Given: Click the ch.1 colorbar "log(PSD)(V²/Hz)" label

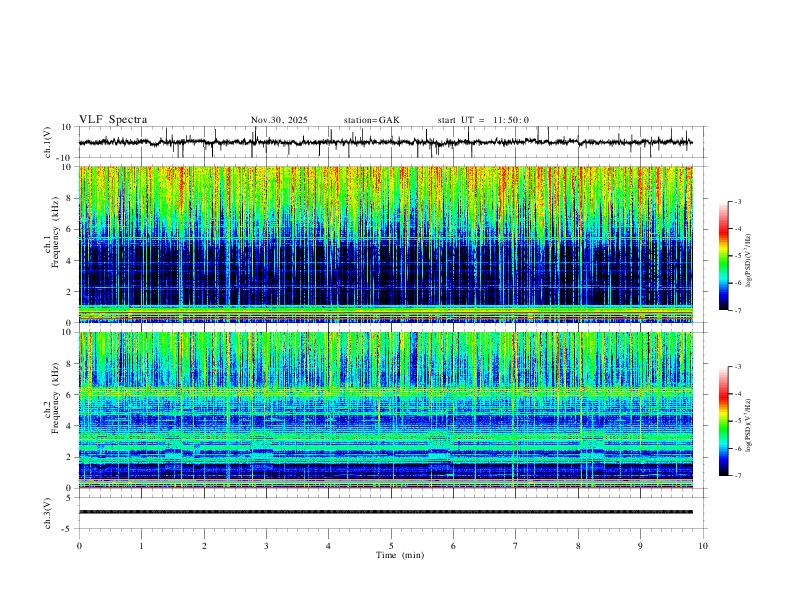Looking at the screenshot, I should tap(748, 261).
